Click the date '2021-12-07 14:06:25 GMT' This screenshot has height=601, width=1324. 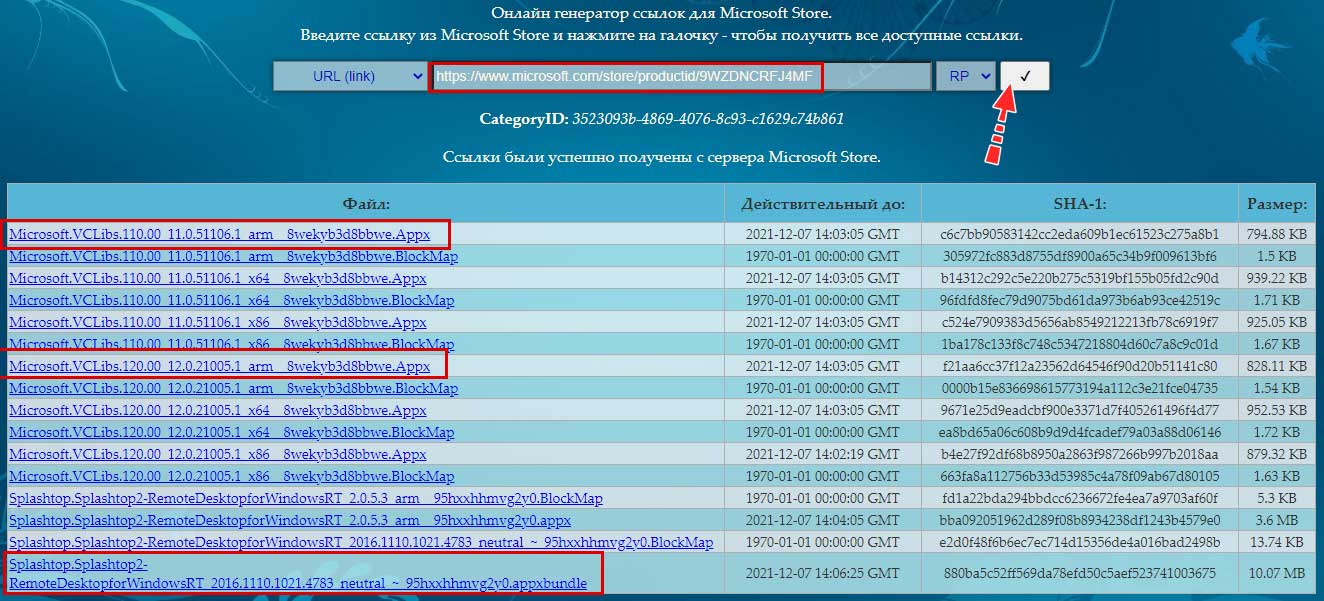click(823, 573)
